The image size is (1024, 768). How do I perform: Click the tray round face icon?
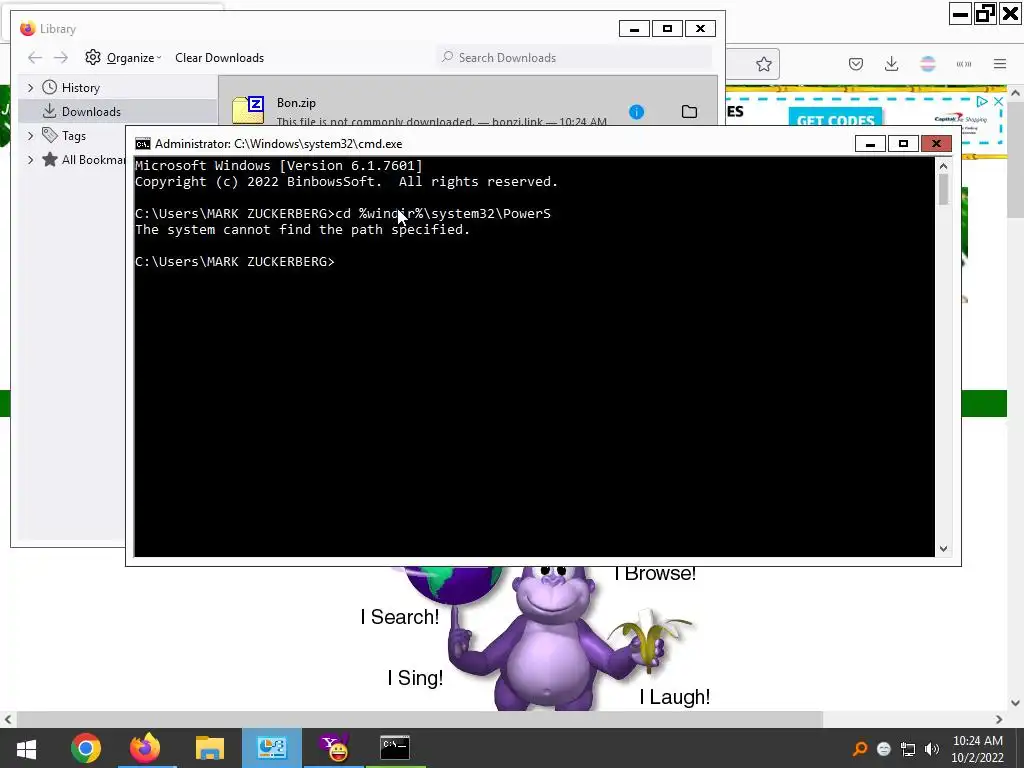(884, 749)
